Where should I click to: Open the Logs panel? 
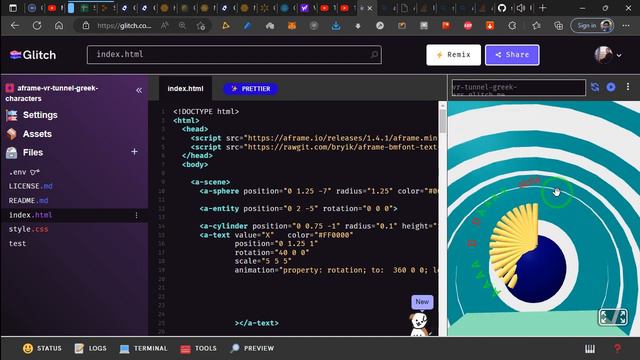(91, 348)
